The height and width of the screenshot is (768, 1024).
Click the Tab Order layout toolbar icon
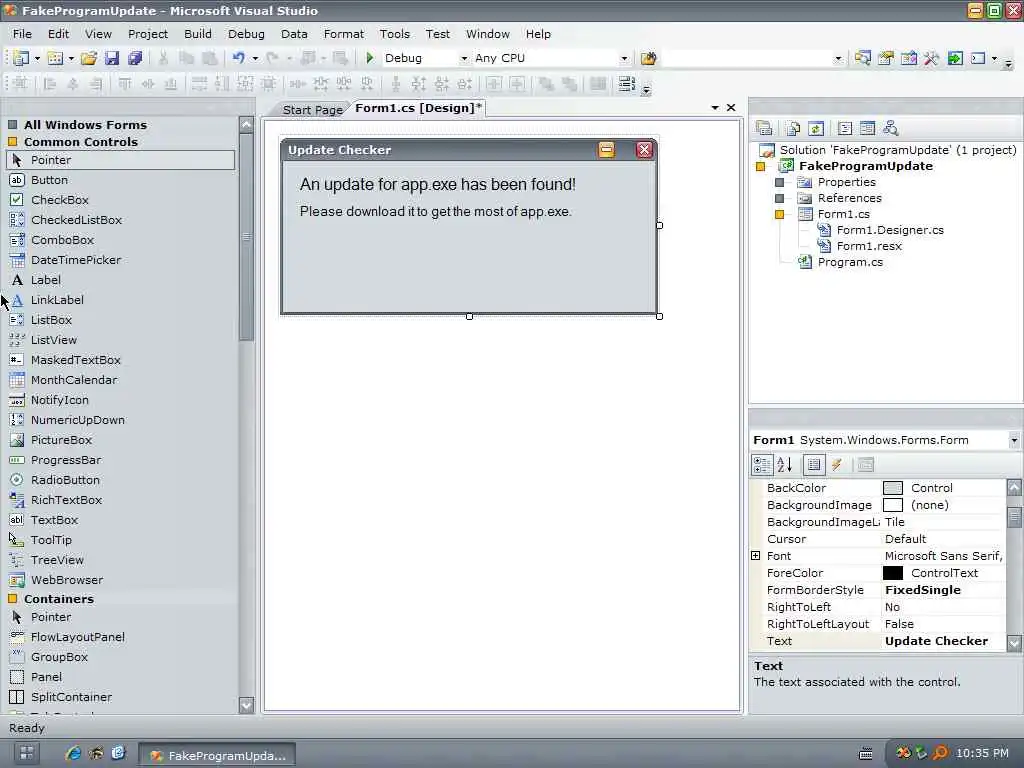(626, 84)
